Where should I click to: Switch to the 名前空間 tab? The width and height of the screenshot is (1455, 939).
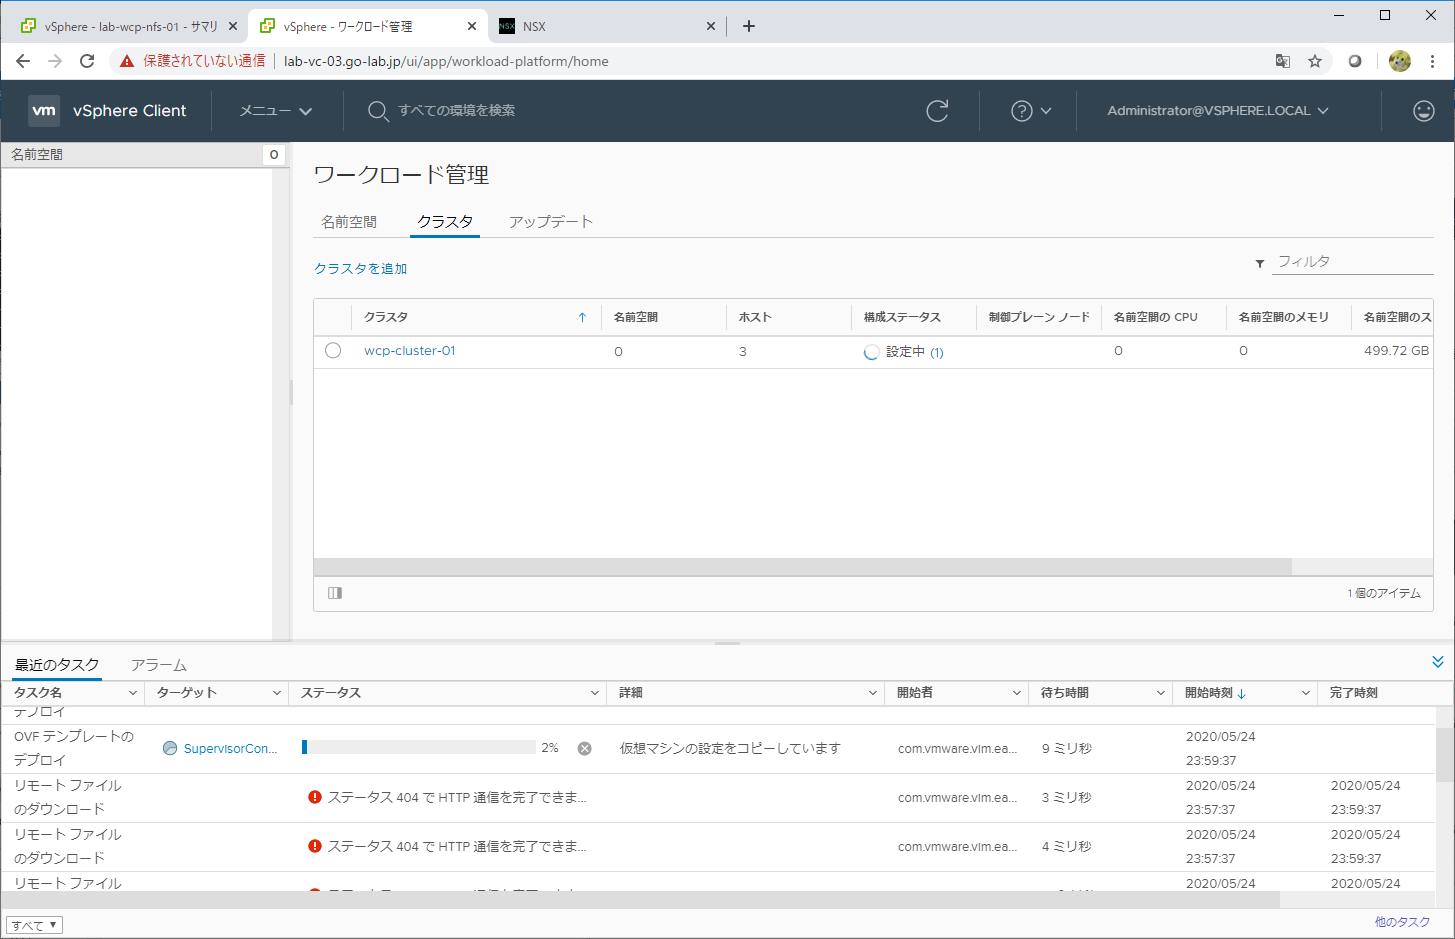point(349,222)
